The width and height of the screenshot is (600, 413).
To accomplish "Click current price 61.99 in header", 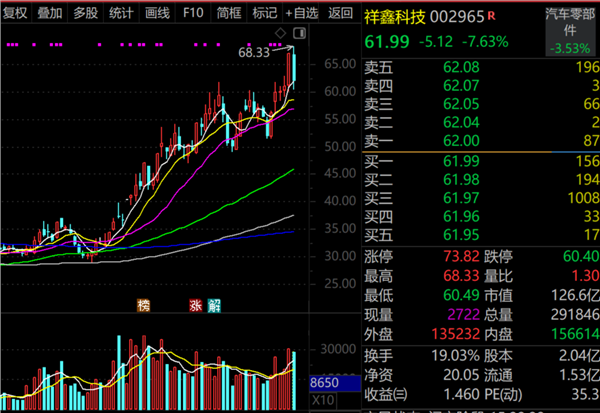I will [387, 41].
